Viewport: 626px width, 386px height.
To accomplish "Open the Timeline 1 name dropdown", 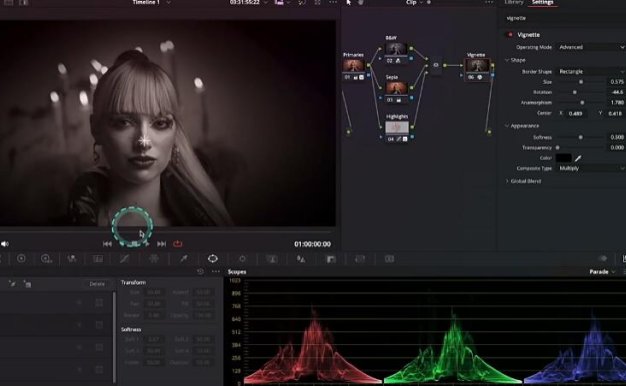I will click(152, 2).
